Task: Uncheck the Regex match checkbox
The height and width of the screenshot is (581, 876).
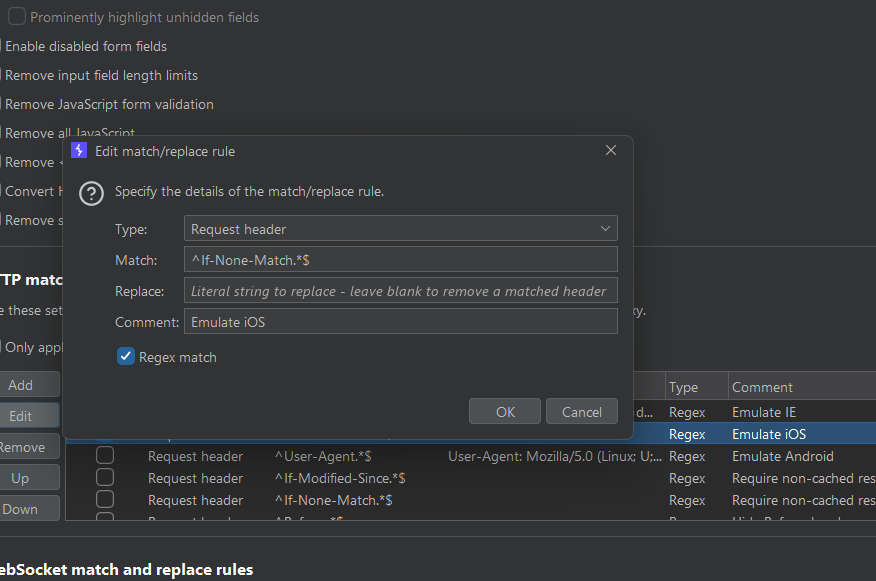Action: tap(126, 356)
